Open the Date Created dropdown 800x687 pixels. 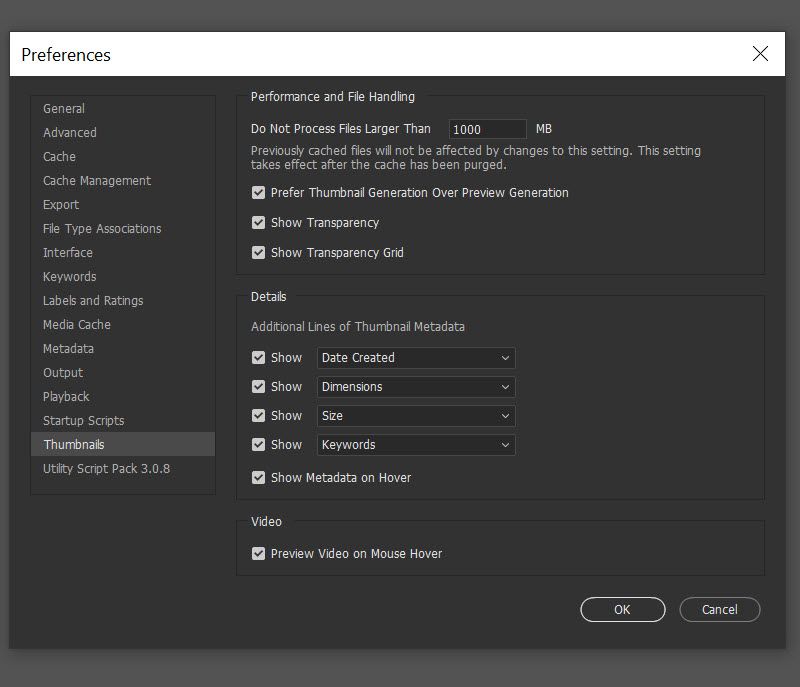pos(416,358)
